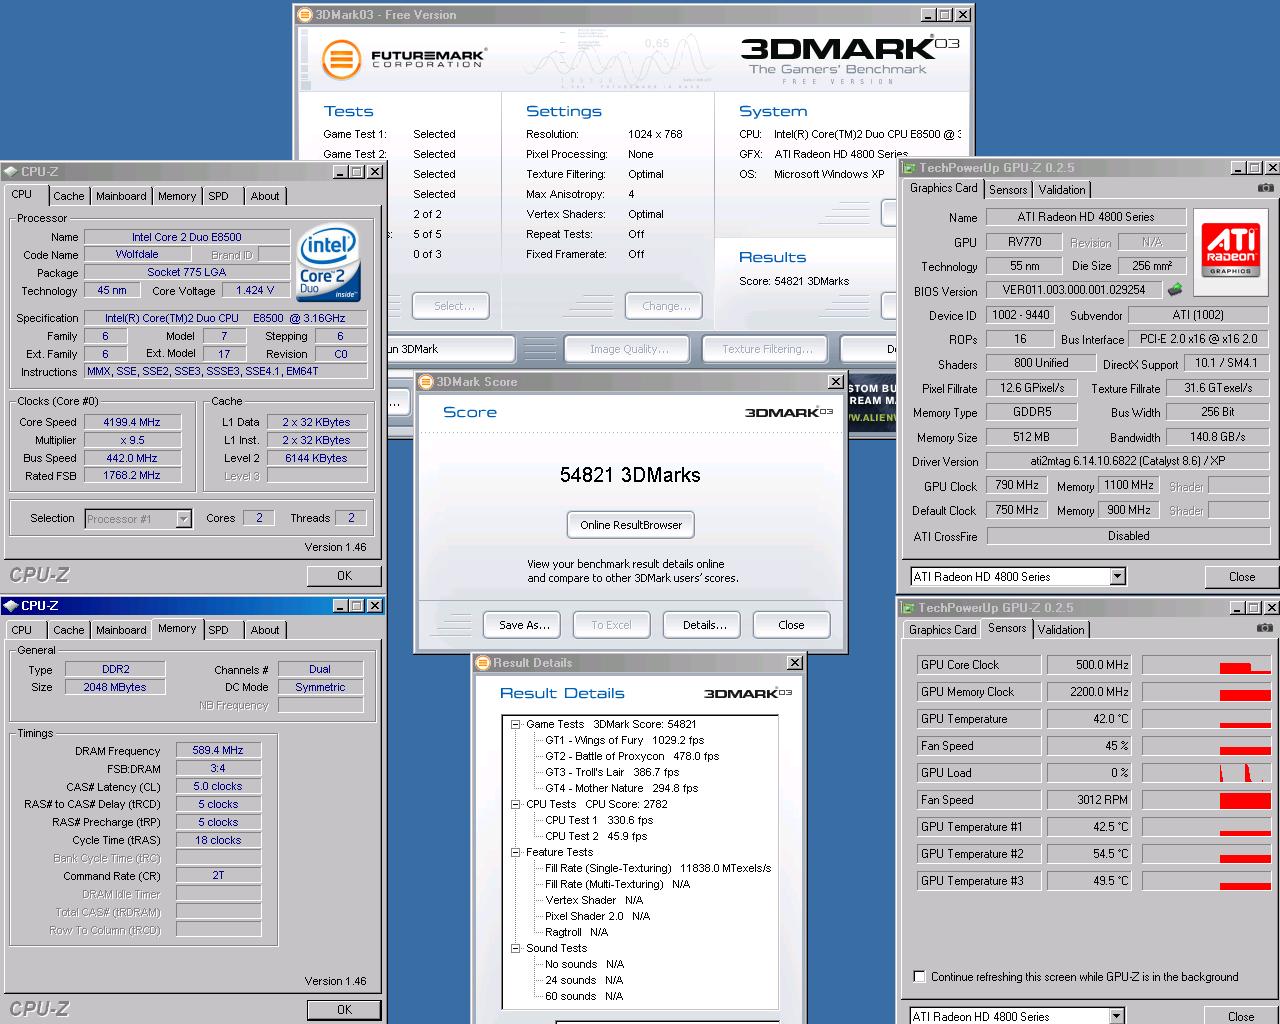1280x1024 pixels.
Task: Click OK in top CPU-Z window
Action: tap(344, 576)
